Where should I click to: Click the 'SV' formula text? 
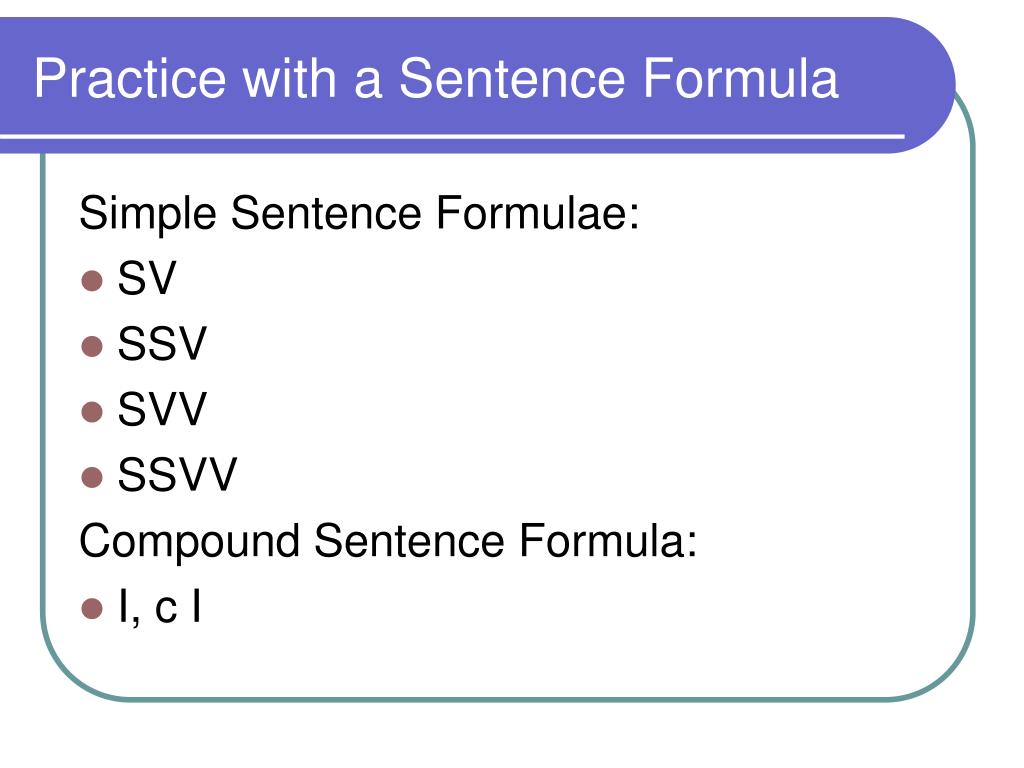coord(147,278)
